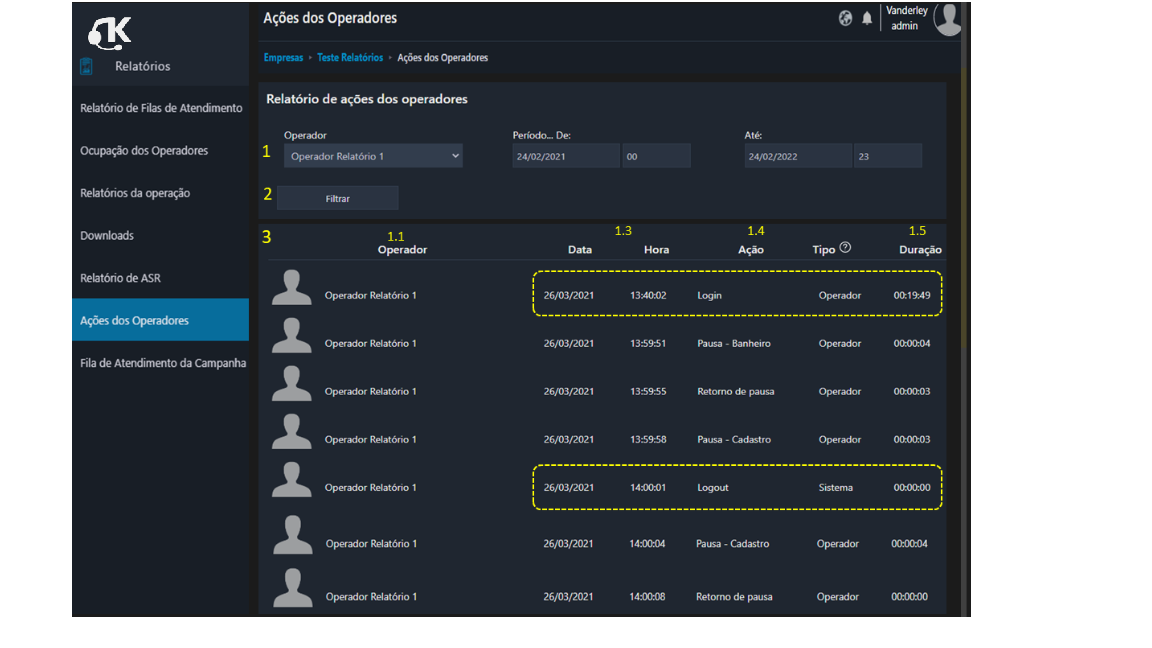Click avatar in the 13:59:55 row
The image size is (1152, 648).
pos(292,384)
